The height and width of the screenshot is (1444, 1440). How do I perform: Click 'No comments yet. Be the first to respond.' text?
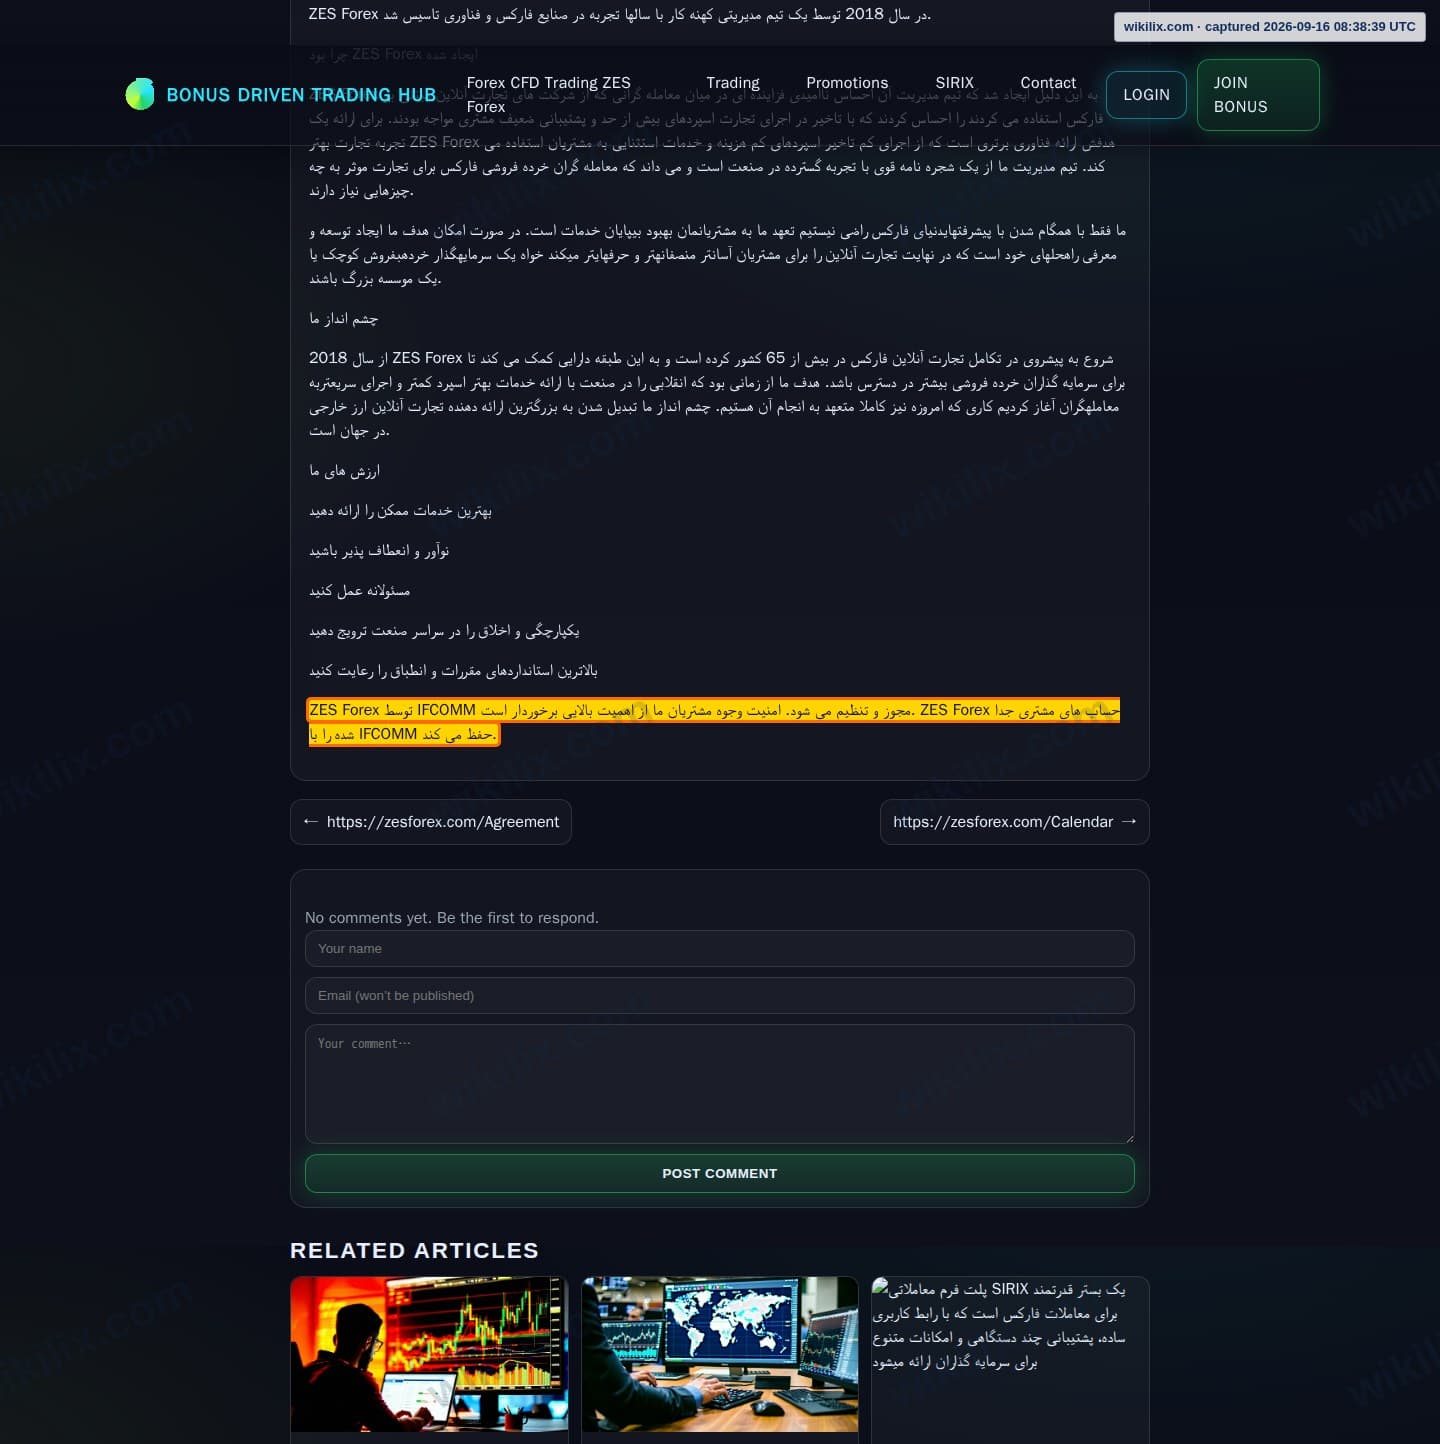452,918
